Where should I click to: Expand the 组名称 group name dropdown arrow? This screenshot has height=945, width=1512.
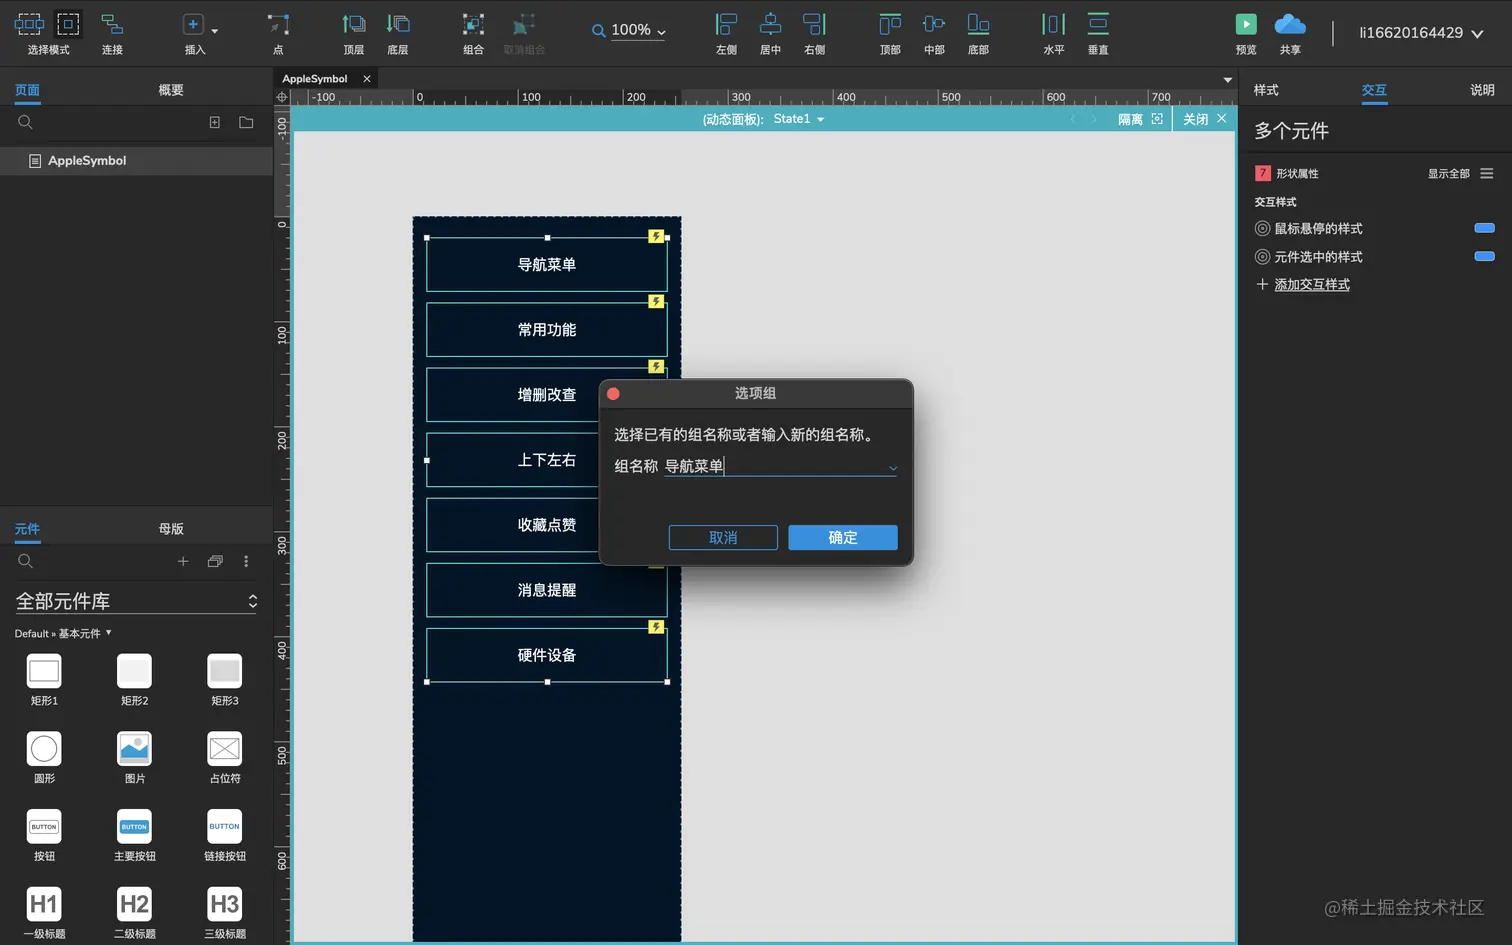pos(893,467)
